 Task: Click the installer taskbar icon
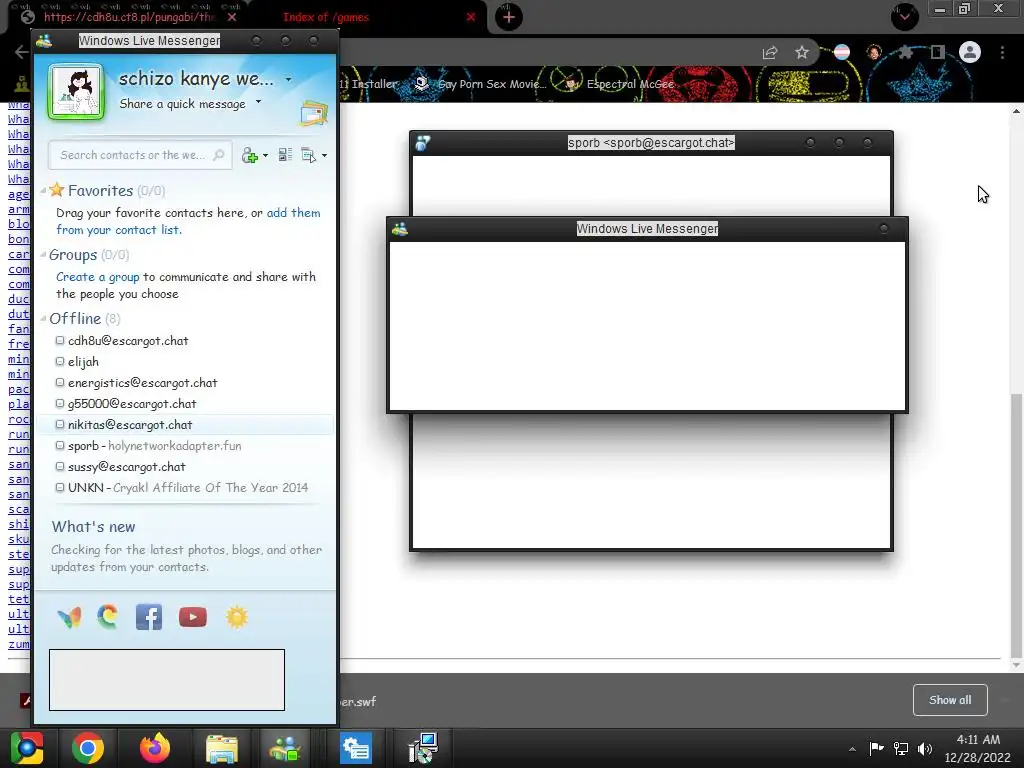423,748
